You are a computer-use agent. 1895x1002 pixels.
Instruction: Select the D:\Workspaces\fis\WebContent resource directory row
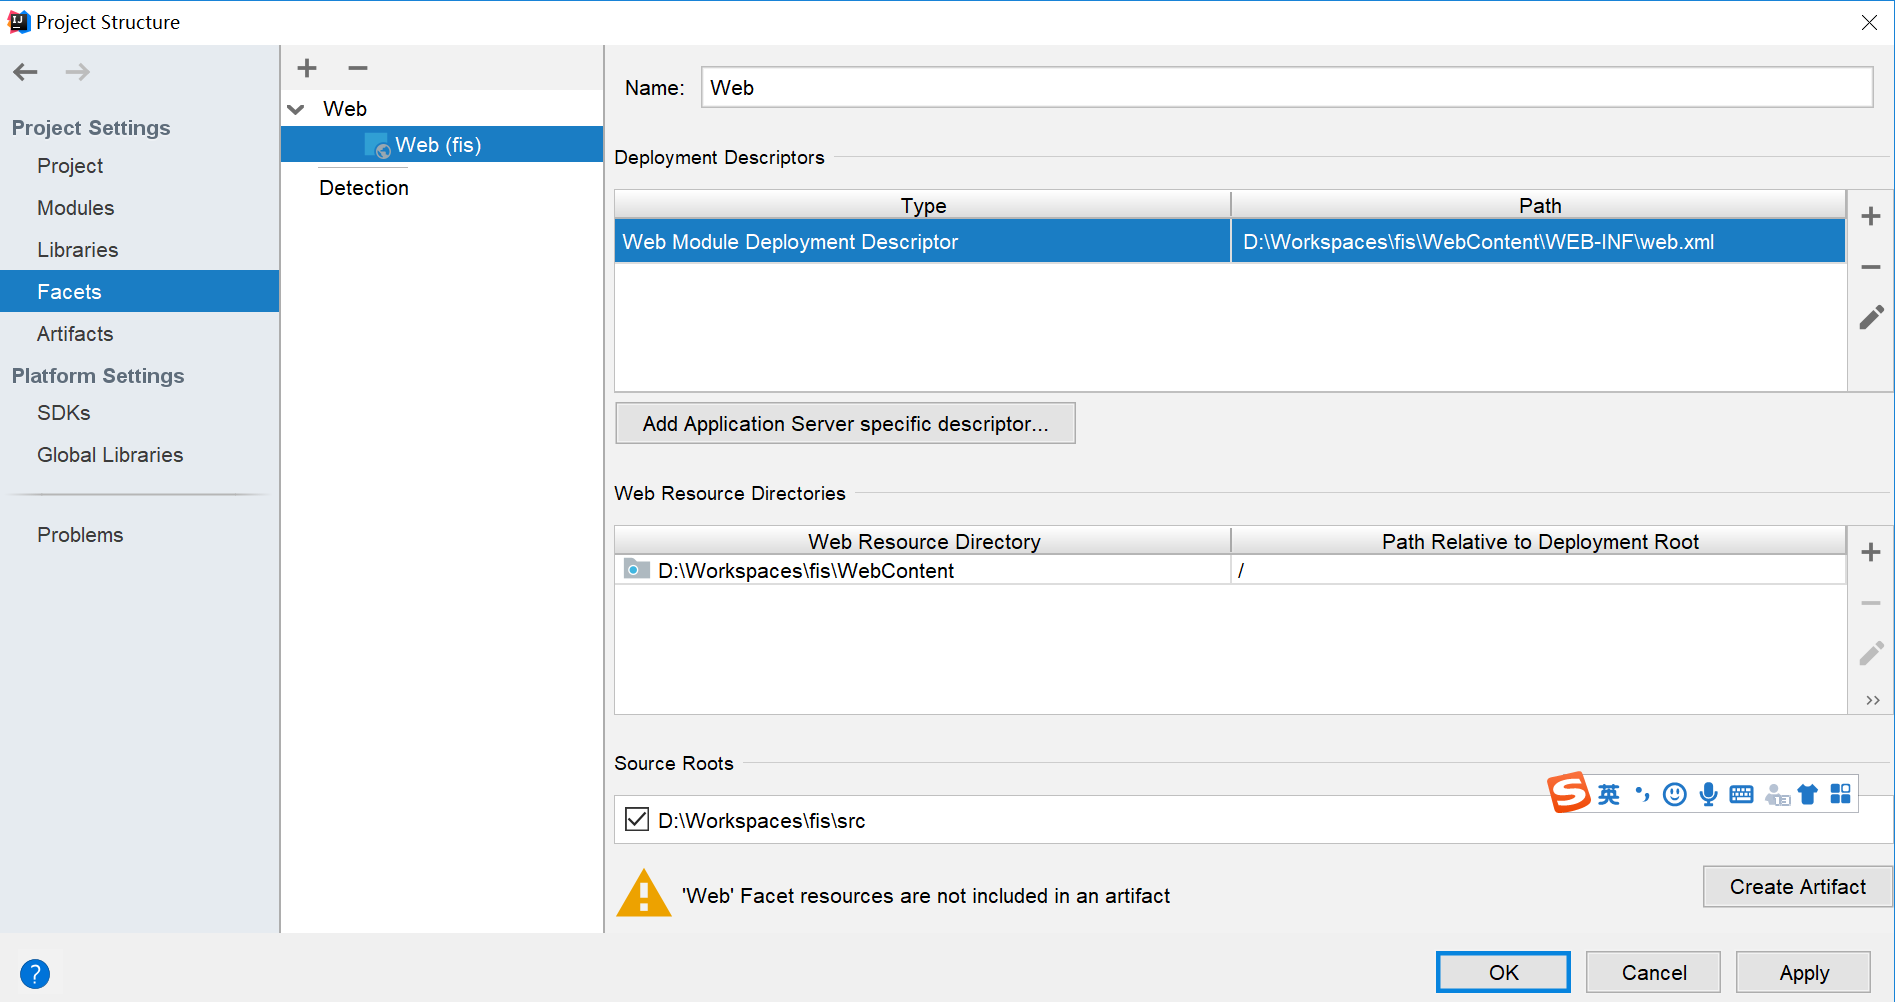pos(1230,570)
